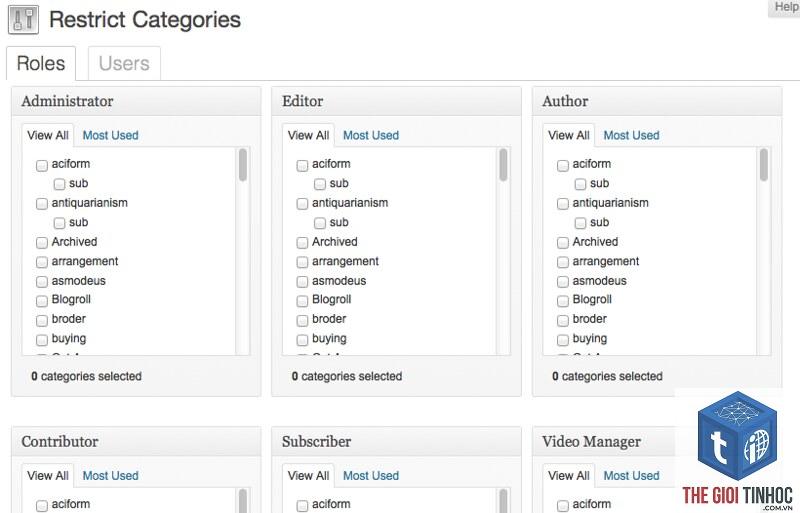The image size is (800, 513).
Task: Click the Administrator category list scrollbar
Action: [x=243, y=165]
